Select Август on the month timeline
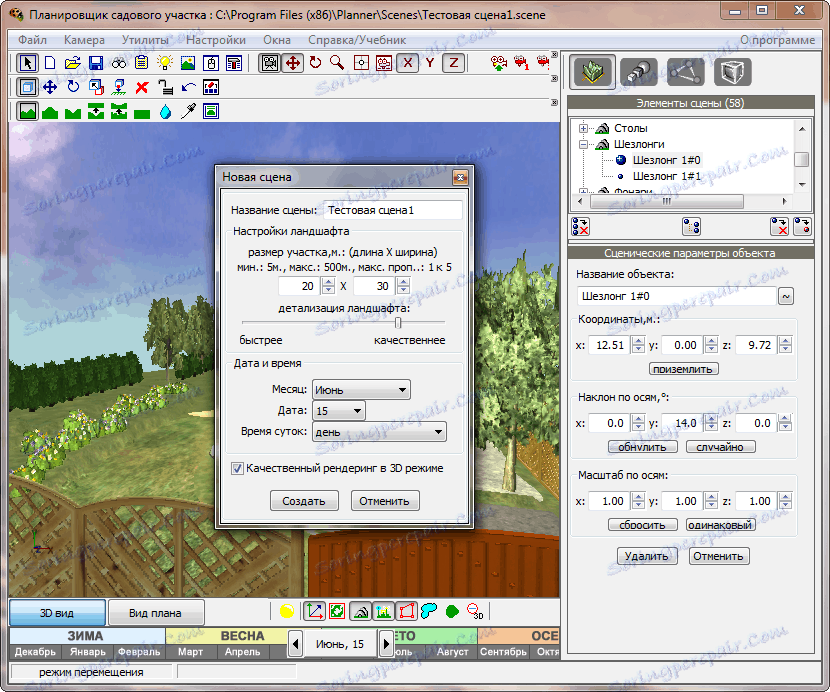 tap(453, 652)
